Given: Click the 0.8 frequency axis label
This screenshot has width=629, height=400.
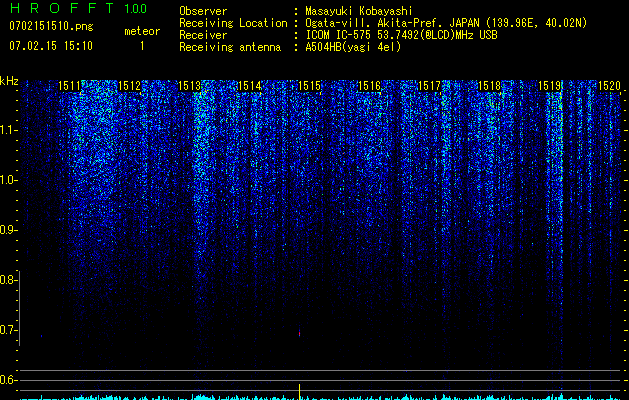Looking at the screenshot, I should [x=8, y=280].
